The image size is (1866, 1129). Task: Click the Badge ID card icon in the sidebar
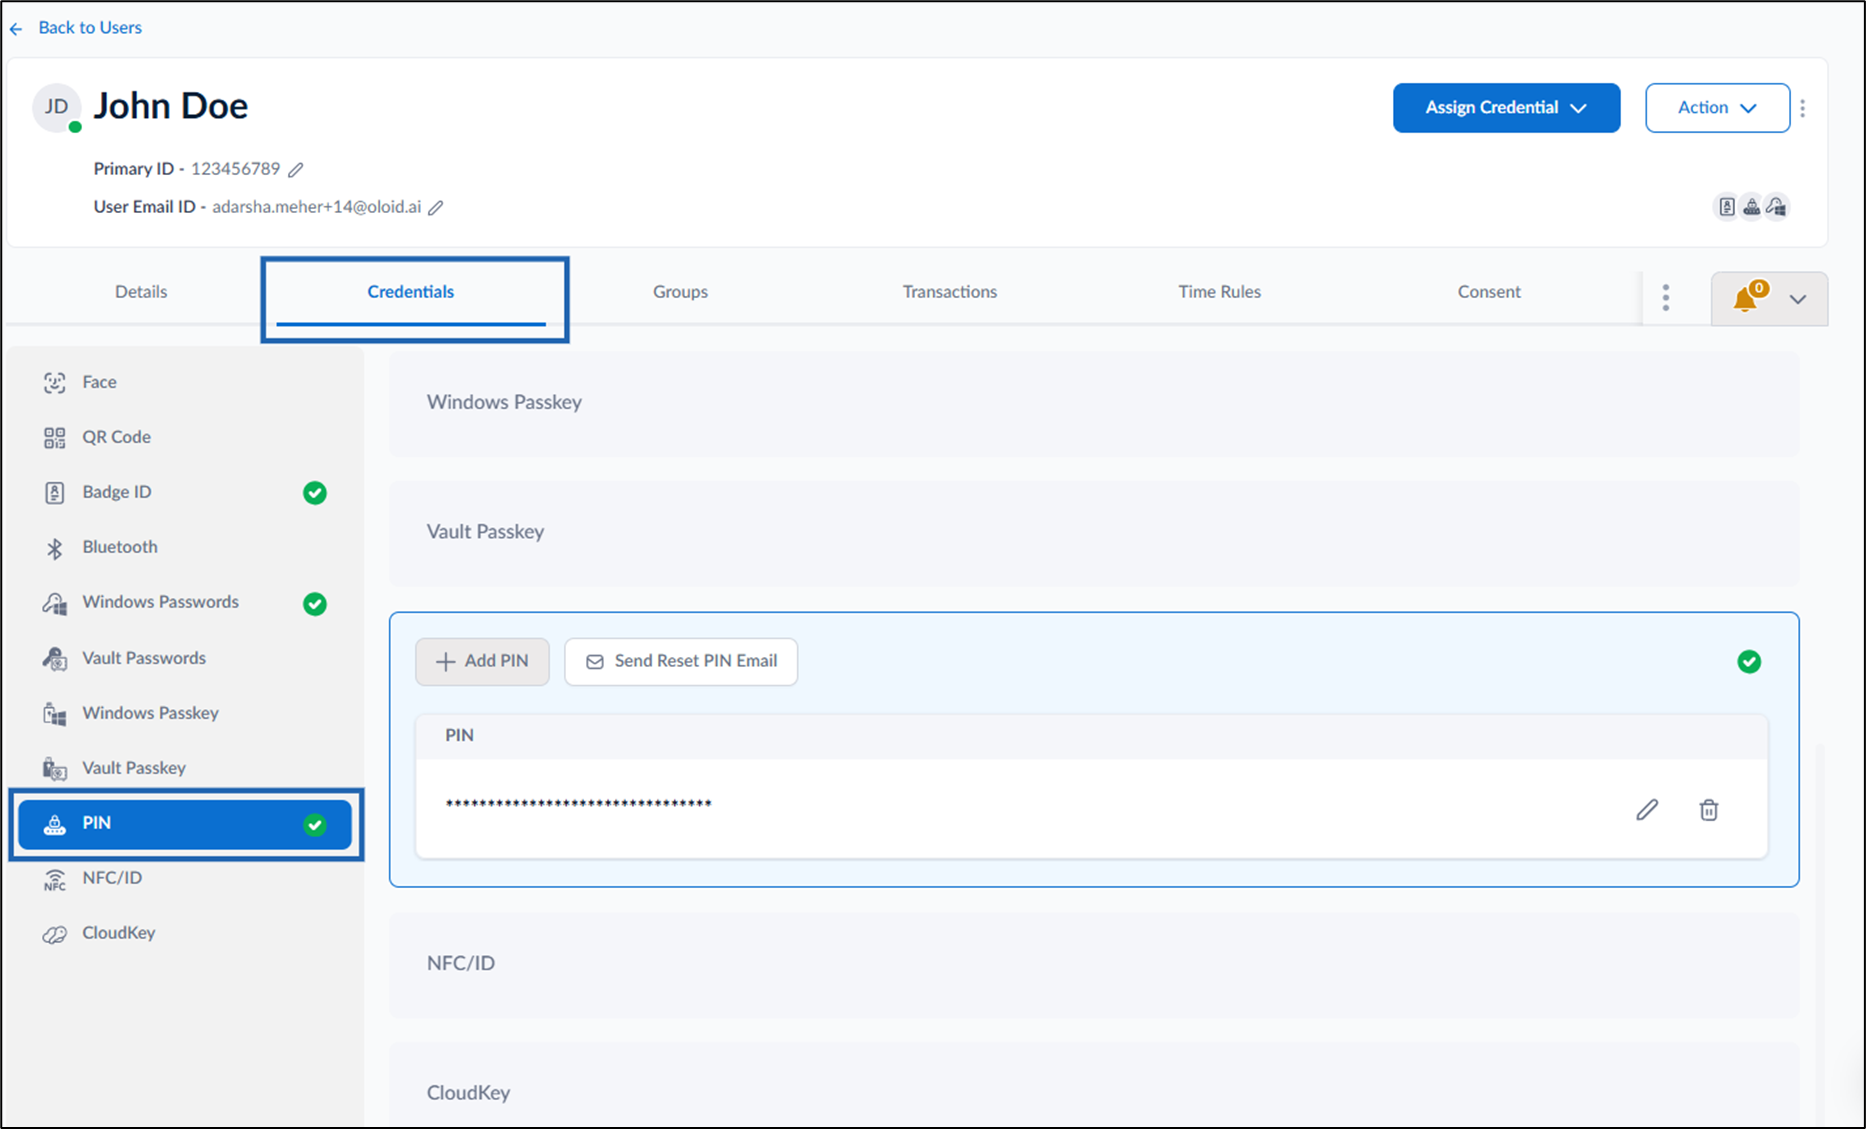pos(55,493)
